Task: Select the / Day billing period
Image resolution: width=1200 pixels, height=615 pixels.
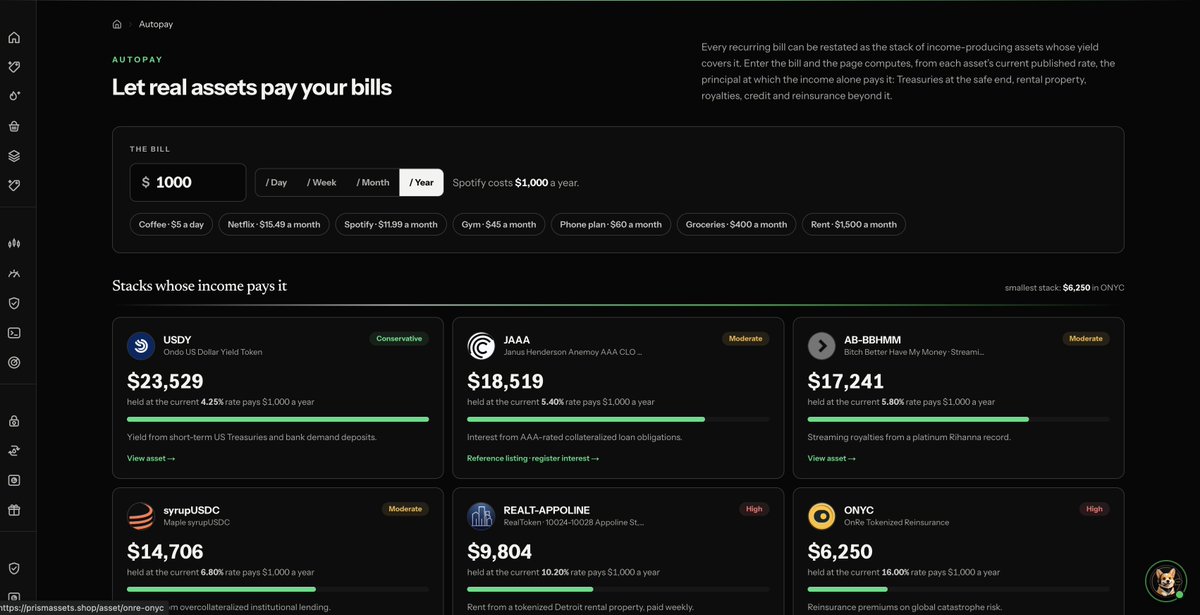Action: click(x=276, y=182)
